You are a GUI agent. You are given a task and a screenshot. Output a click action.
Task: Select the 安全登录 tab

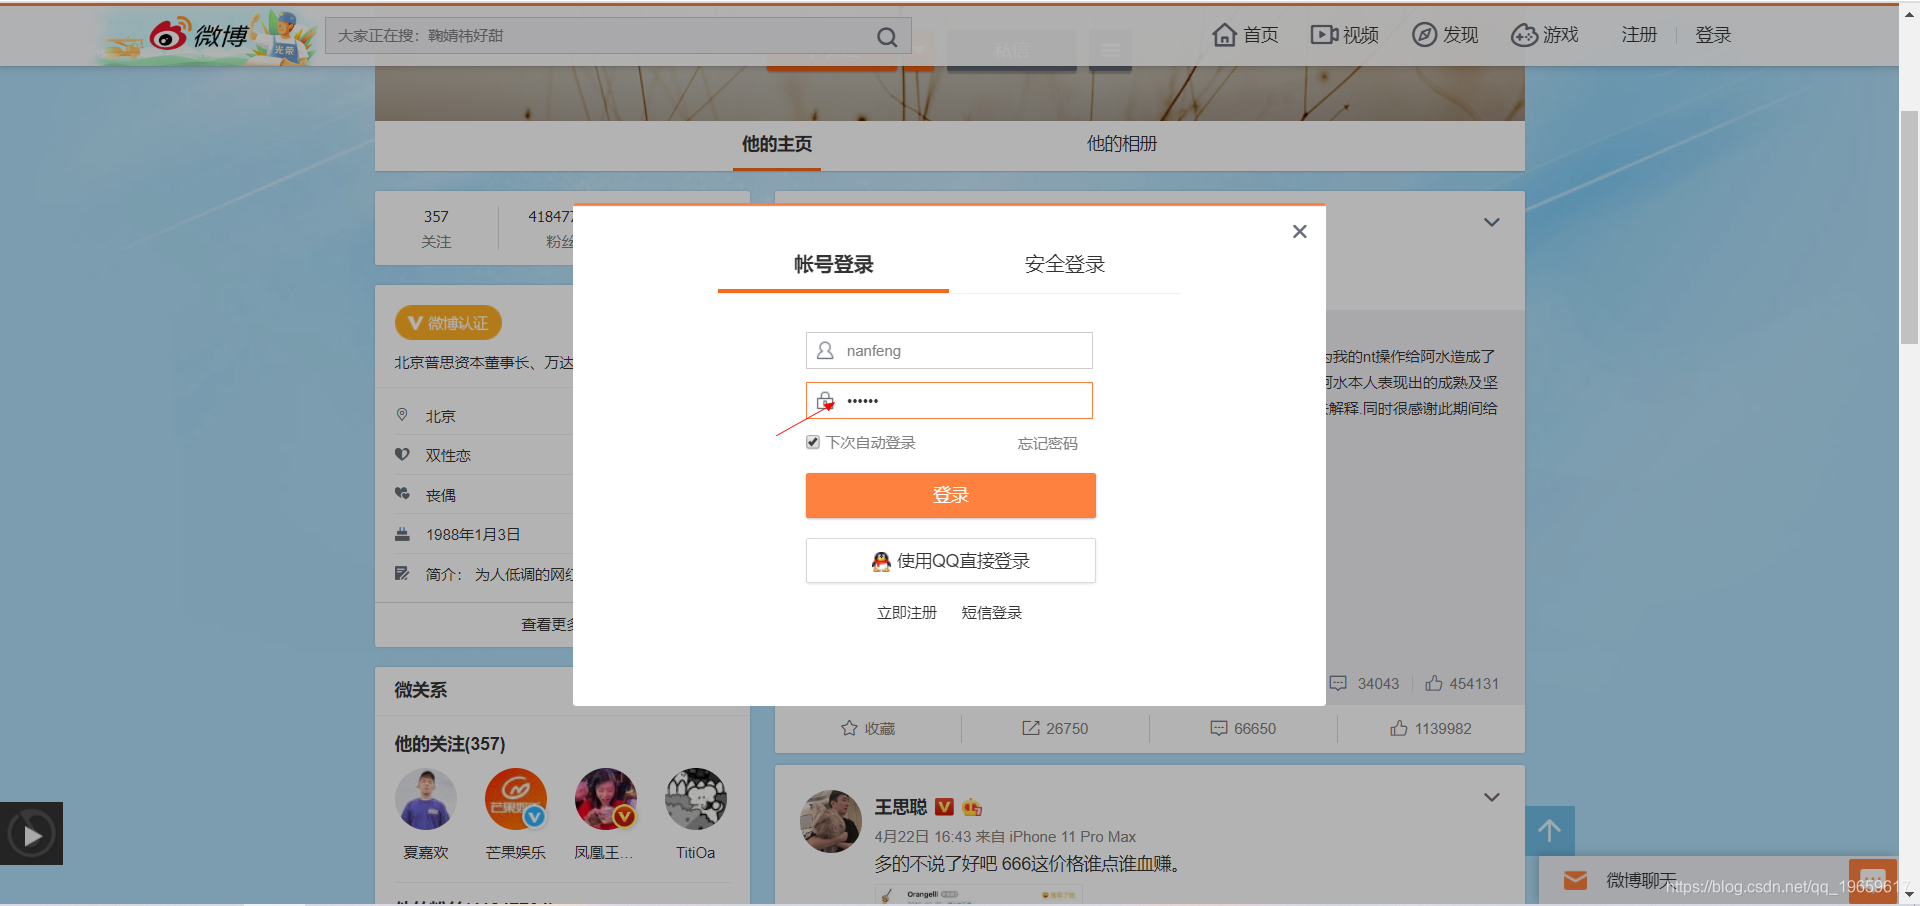tap(1065, 265)
